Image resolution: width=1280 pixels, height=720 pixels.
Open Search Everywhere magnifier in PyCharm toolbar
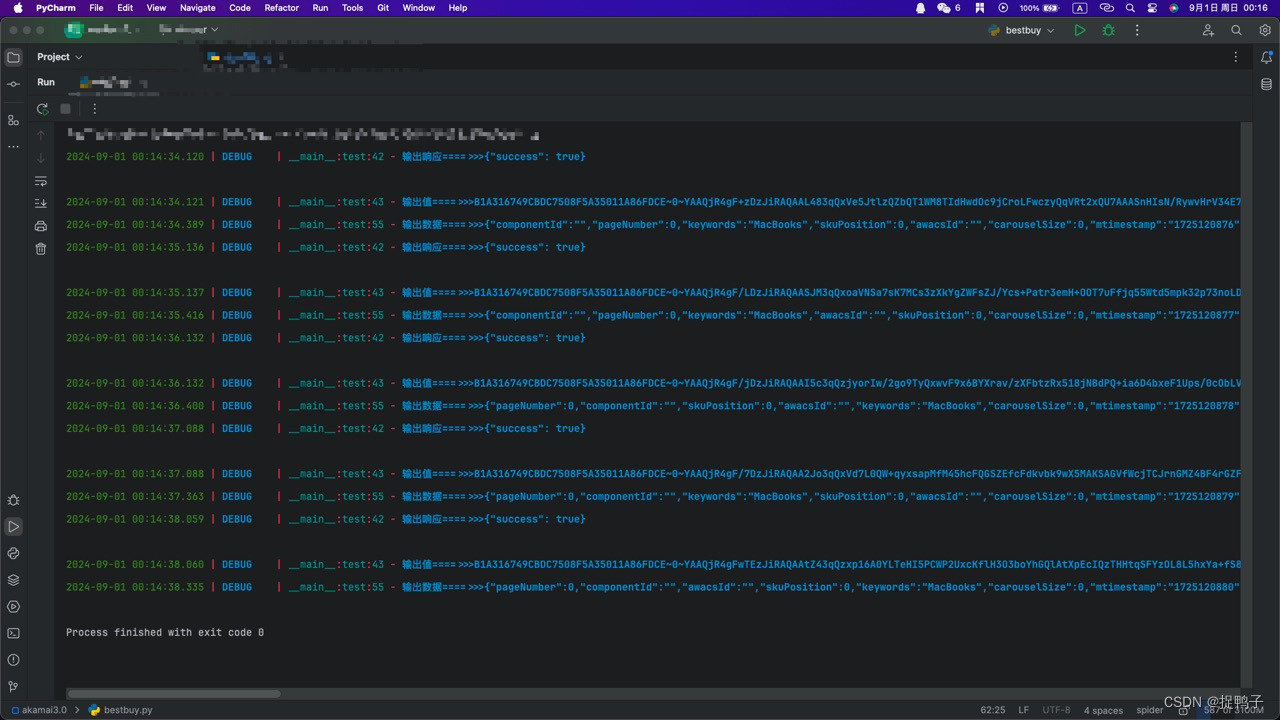pyautogui.click(x=1236, y=31)
